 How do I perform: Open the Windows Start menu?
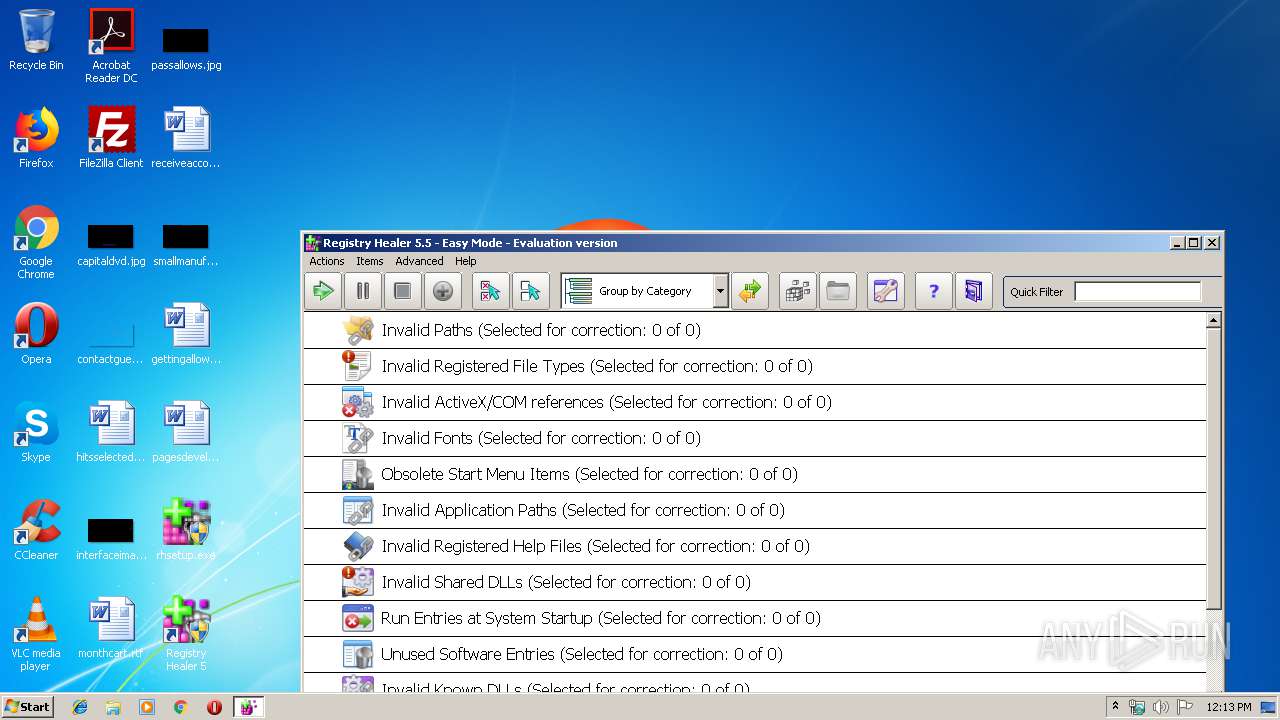tap(28, 707)
